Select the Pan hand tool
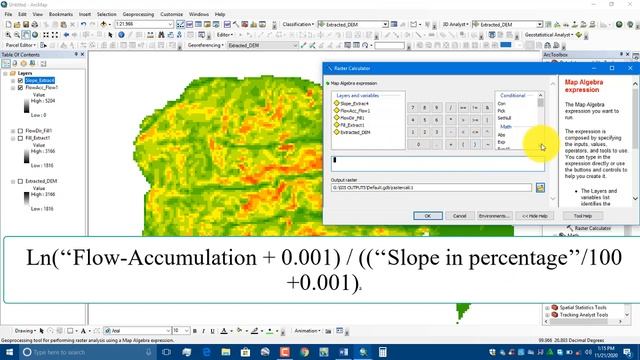This screenshot has height=360, width=640. [26, 35]
